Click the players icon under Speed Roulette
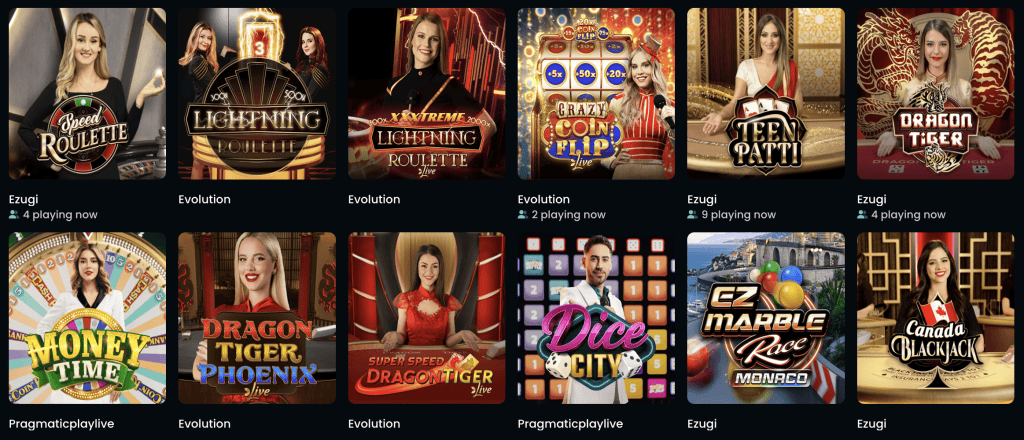1024x440 pixels. point(14,215)
